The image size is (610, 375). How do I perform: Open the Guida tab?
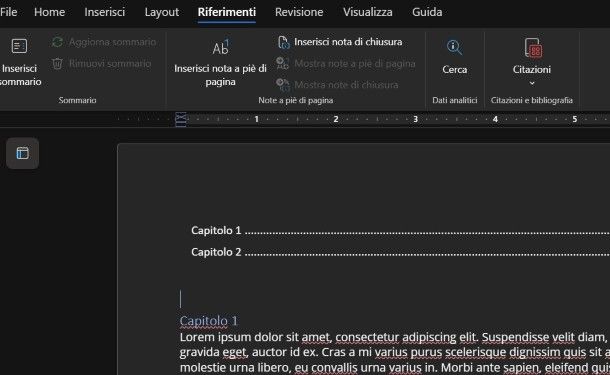[x=427, y=12]
